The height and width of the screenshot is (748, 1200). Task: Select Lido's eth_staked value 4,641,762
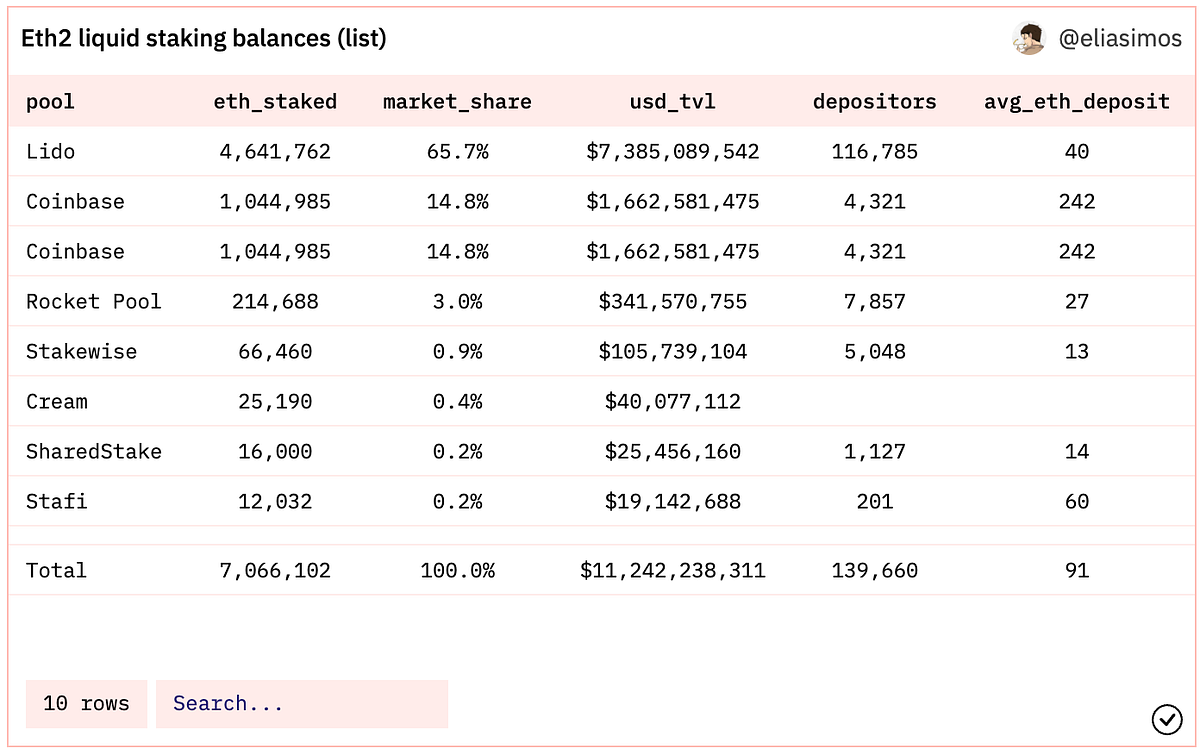click(275, 152)
